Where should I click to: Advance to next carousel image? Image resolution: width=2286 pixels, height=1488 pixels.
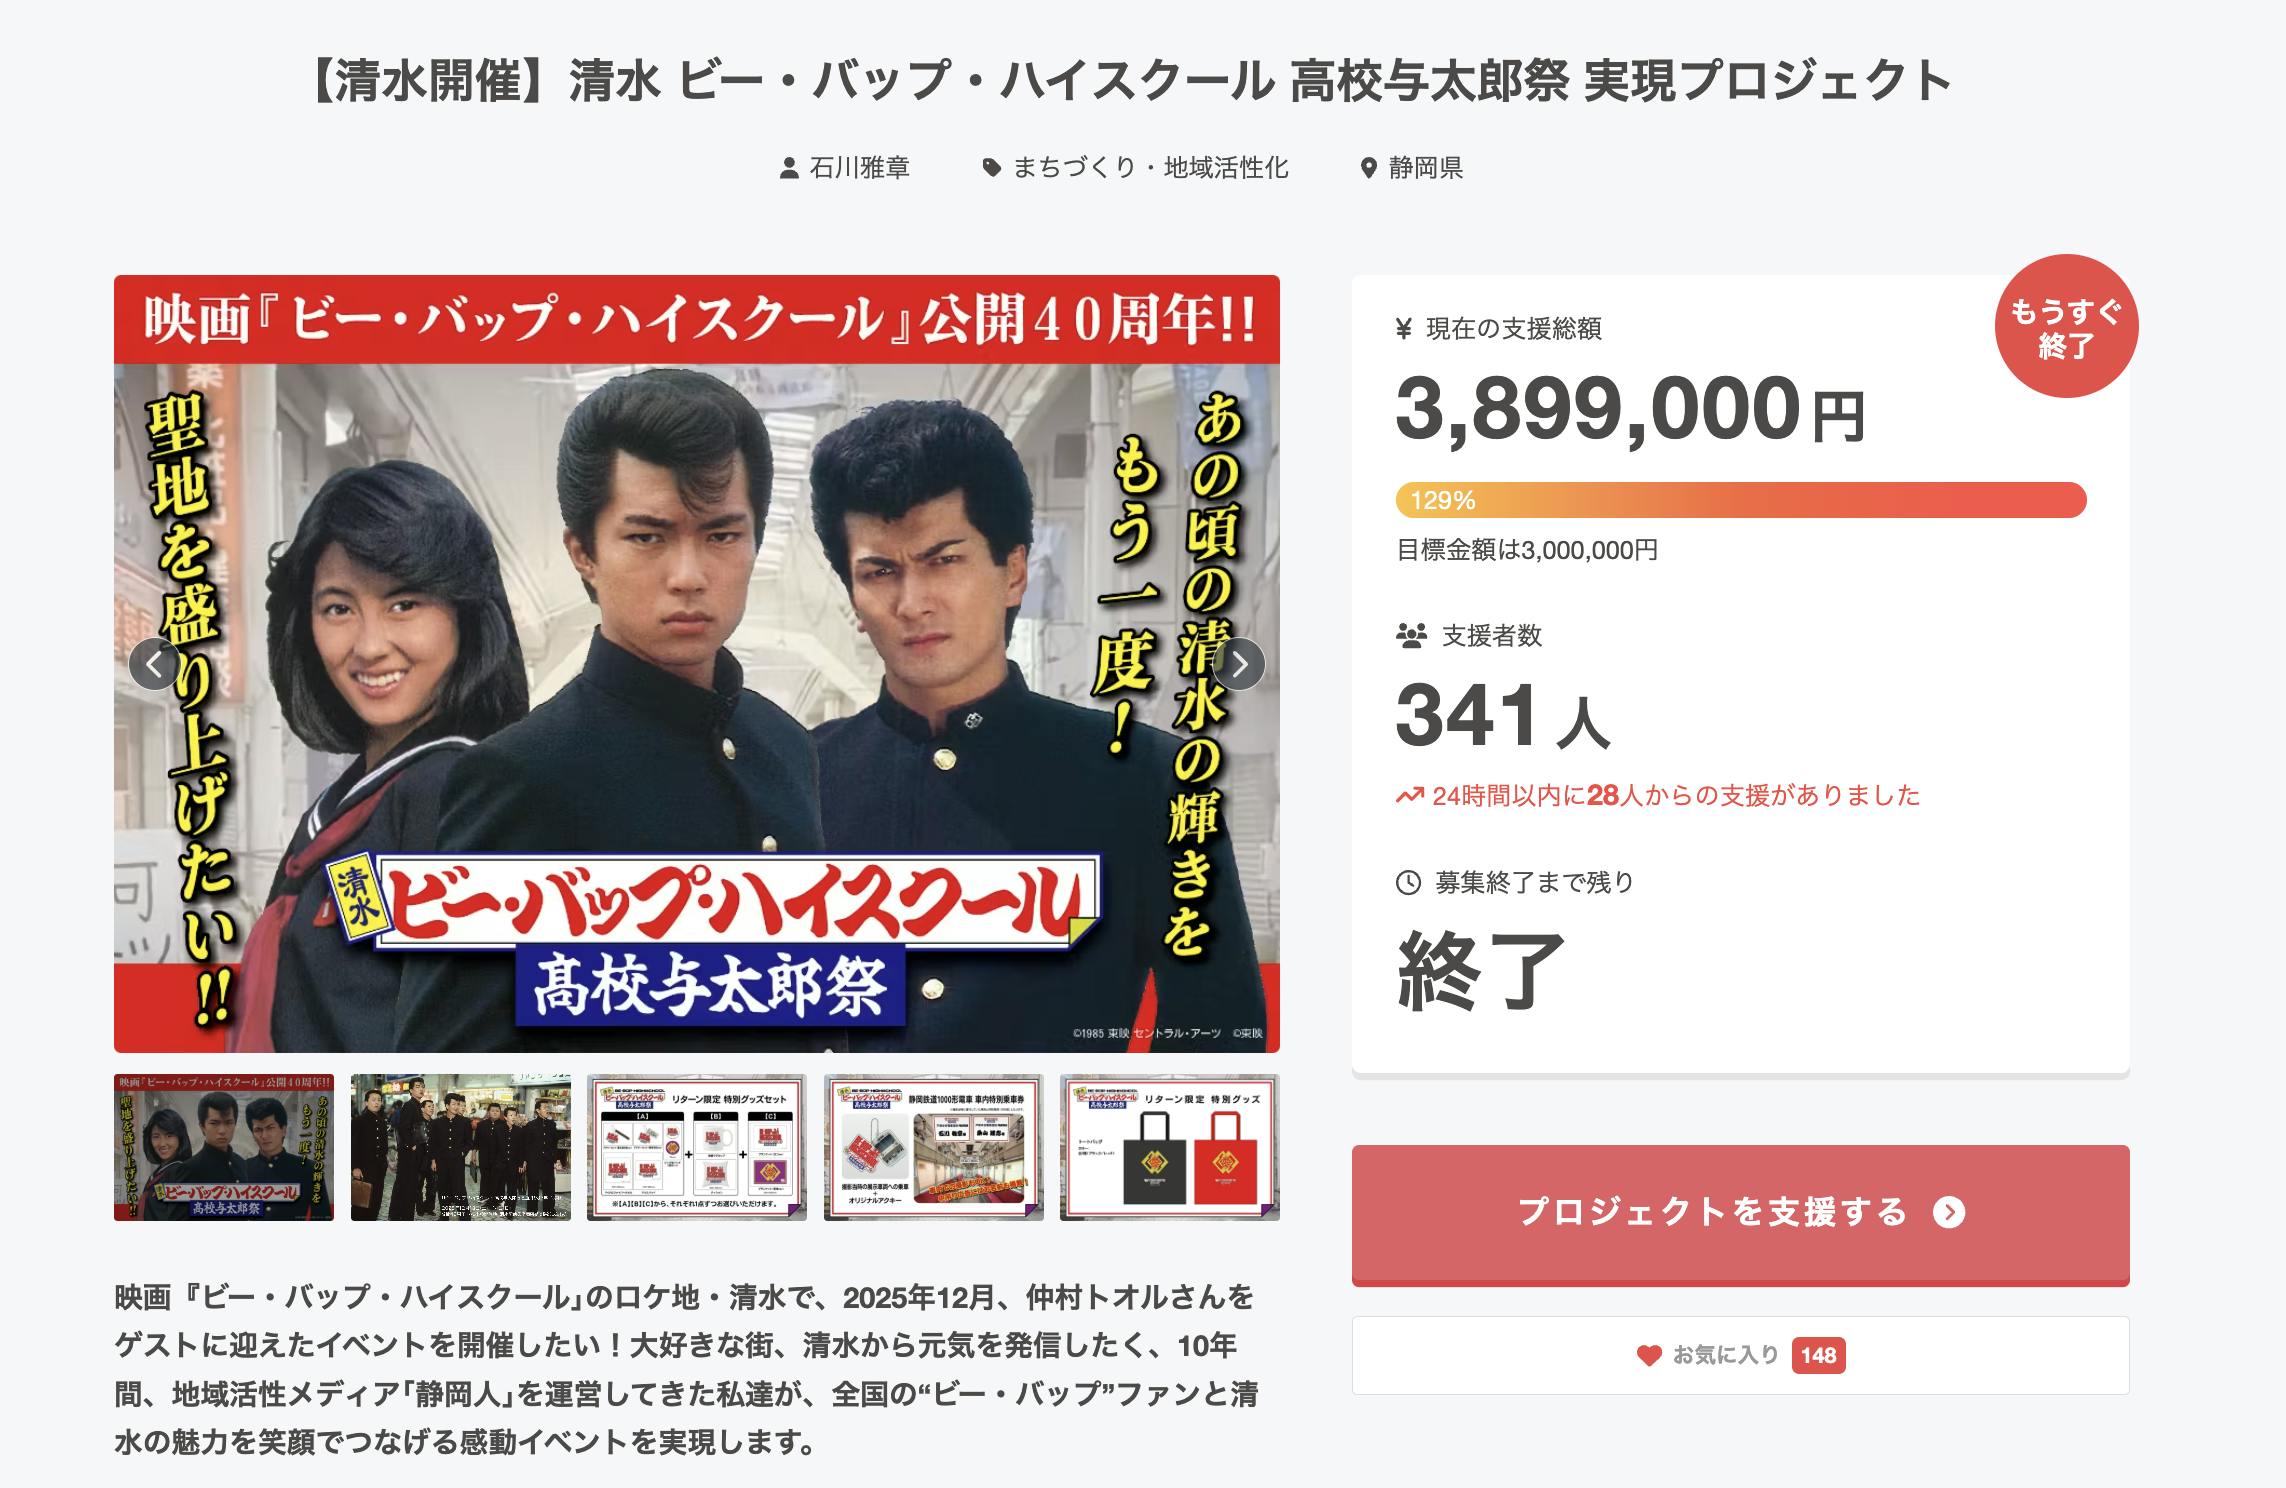tap(1239, 664)
